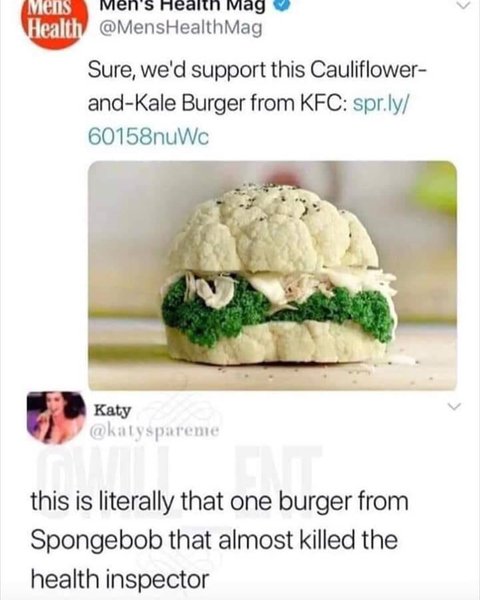Open the @MensHealthMag handle
Viewport: 480px width, 600px height.
pos(181,28)
